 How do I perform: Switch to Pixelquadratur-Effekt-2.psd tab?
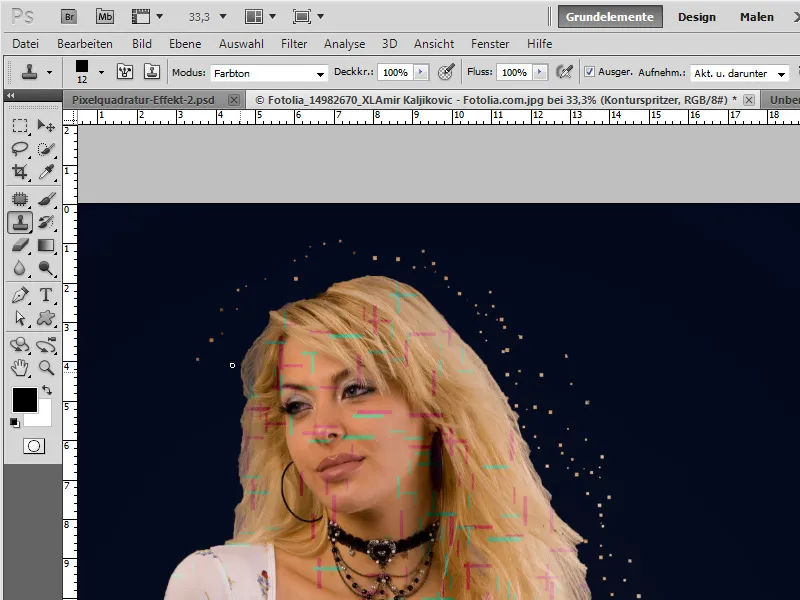pyautogui.click(x=143, y=100)
